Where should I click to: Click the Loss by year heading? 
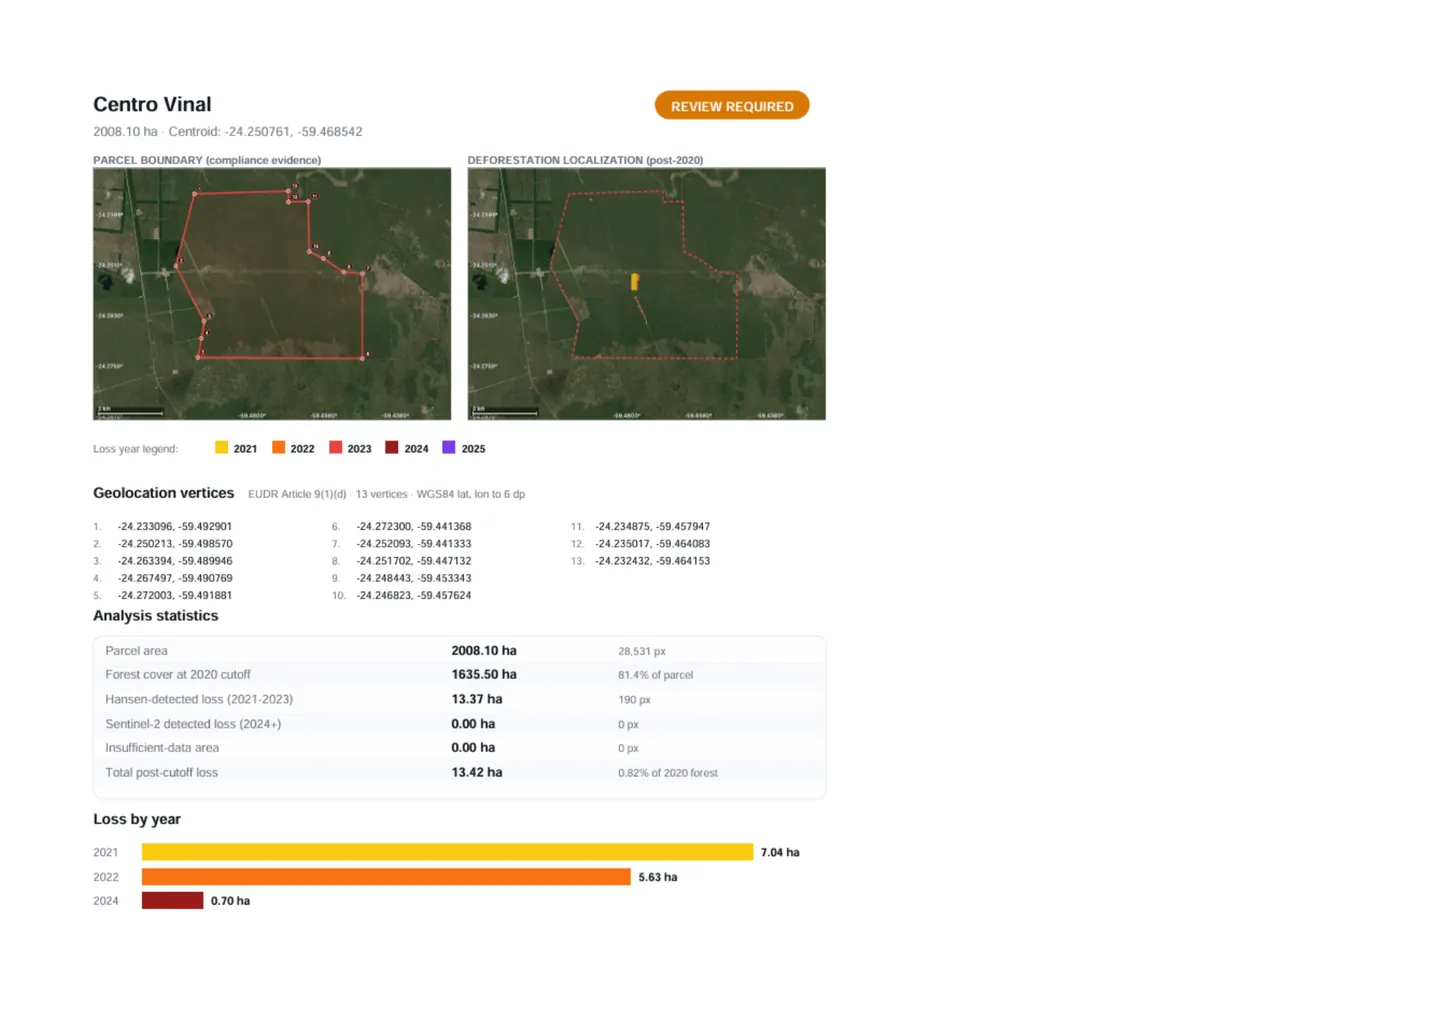(137, 819)
